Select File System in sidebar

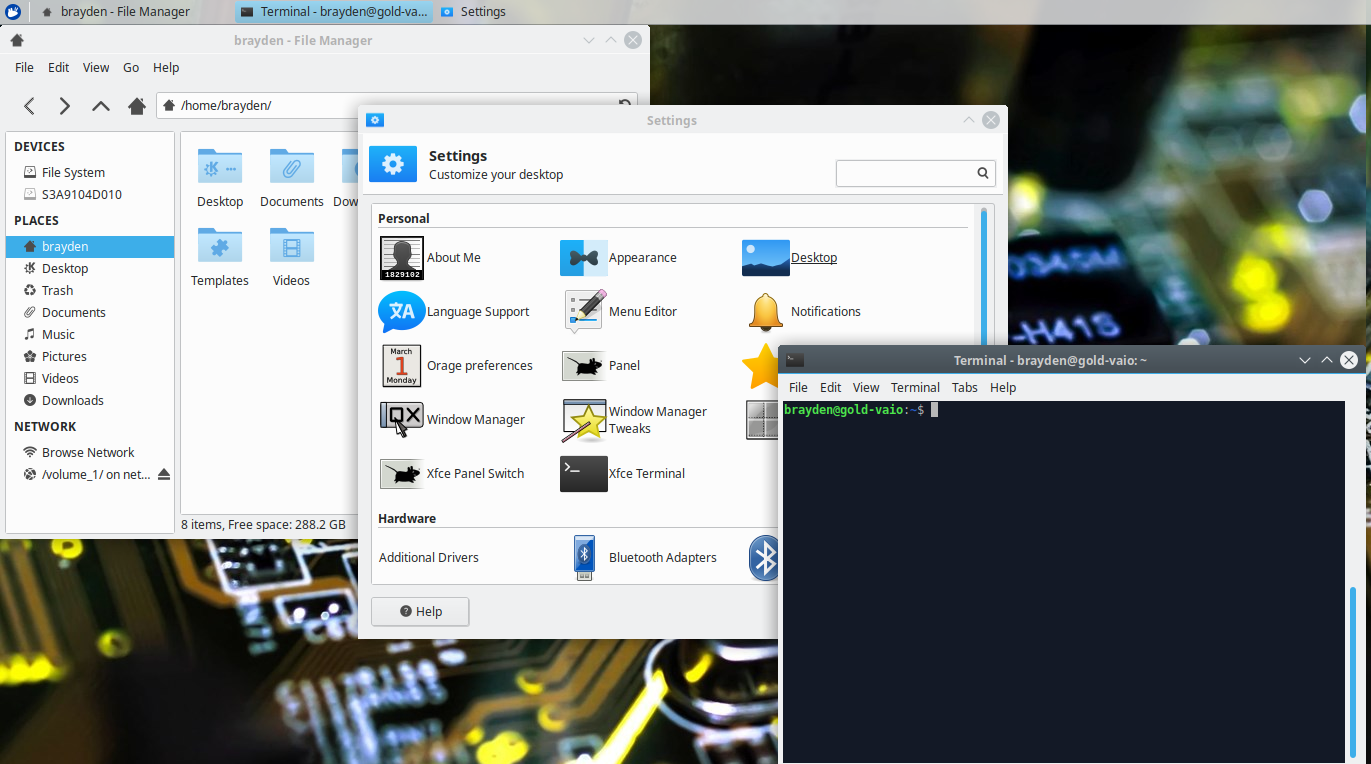pos(90,172)
